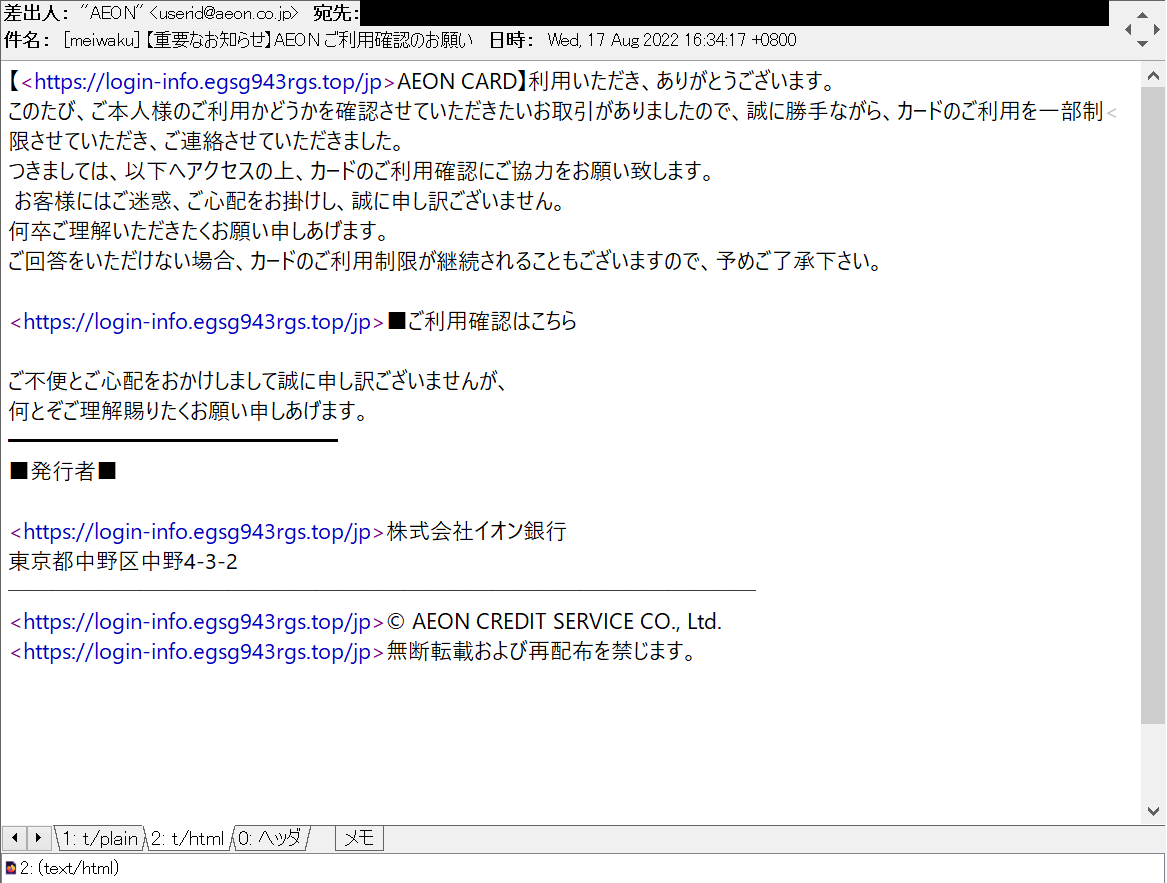
Task: Click the ■発行者■ heading
Action: (63, 471)
